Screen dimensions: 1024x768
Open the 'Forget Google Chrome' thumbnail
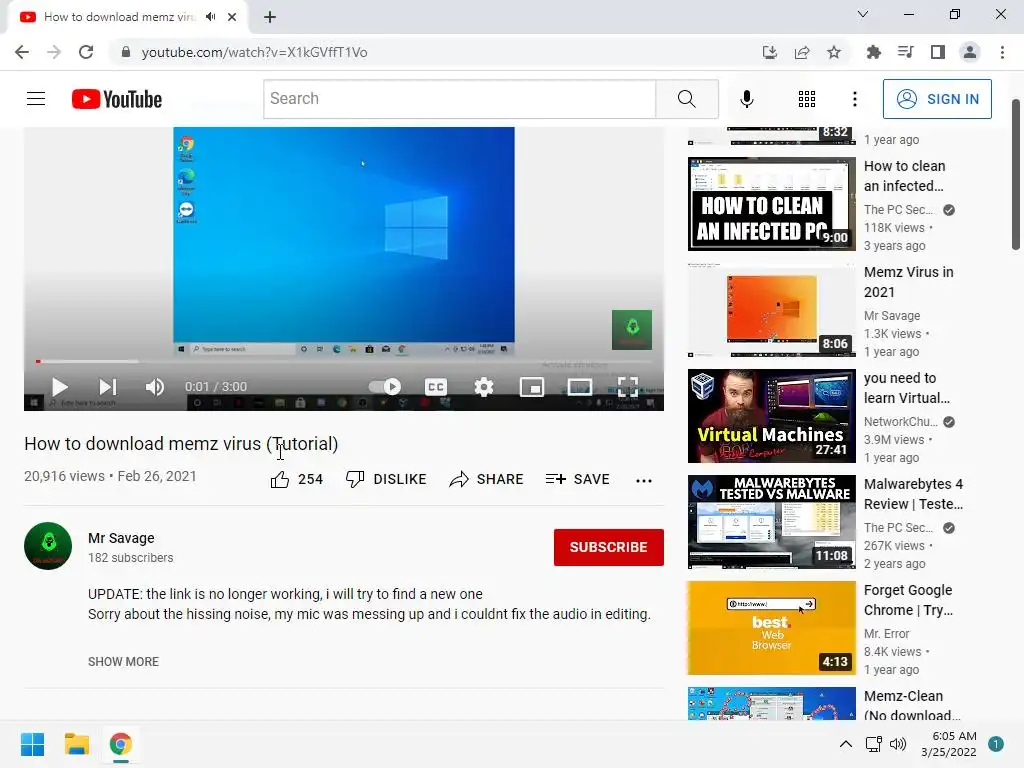pyautogui.click(x=771, y=628)
